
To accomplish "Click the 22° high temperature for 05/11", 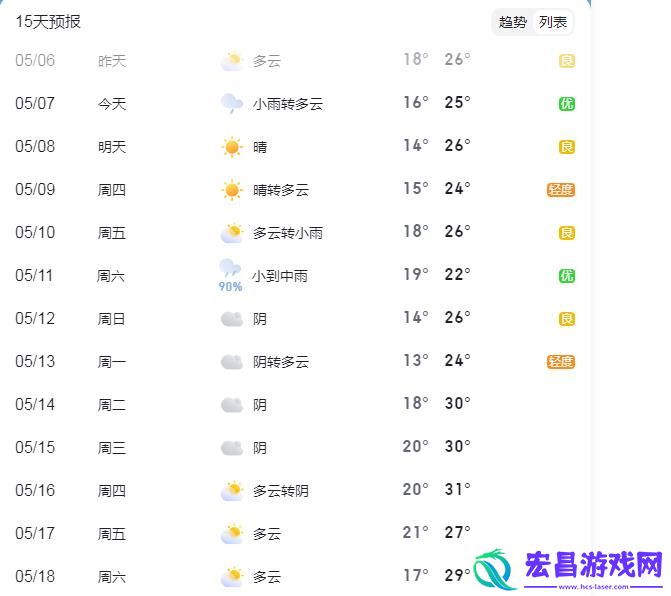I will (x=457, y=274).
